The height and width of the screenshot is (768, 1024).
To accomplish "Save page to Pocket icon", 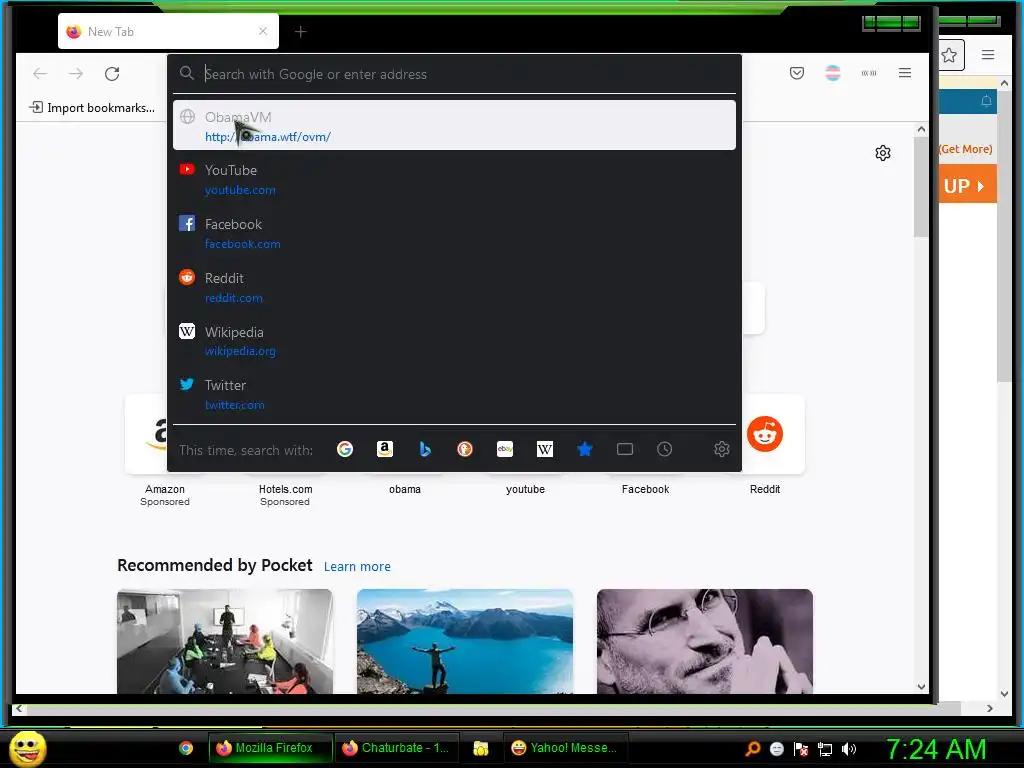I will [x=797, y=73].
